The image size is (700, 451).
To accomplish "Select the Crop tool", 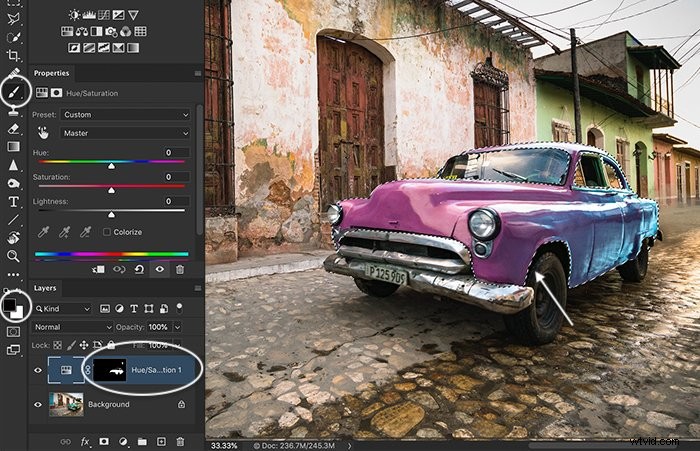I will 13,55.
